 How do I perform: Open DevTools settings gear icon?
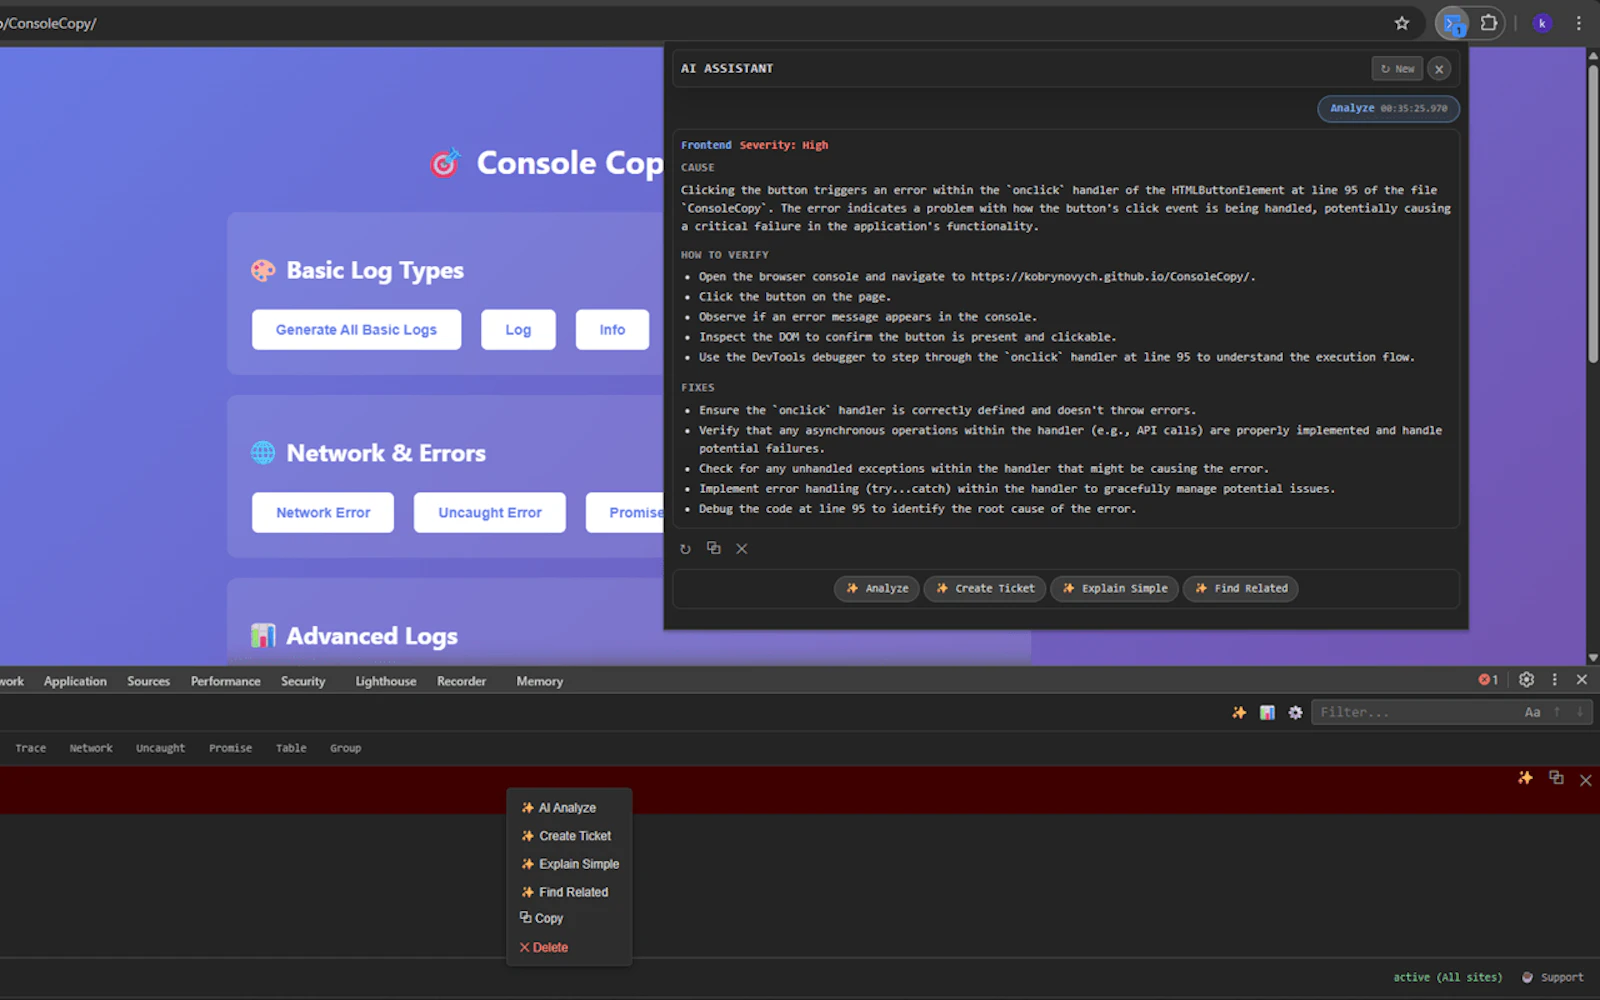[1526, 680]
